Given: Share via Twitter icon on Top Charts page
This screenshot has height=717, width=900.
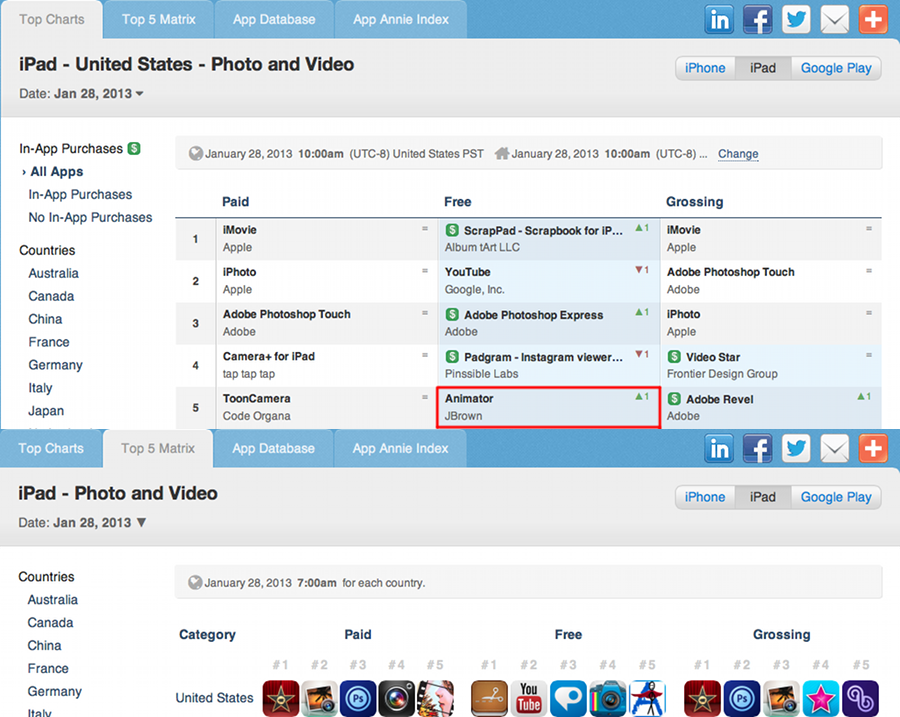Looking at the screenshot, I should 796,20.
